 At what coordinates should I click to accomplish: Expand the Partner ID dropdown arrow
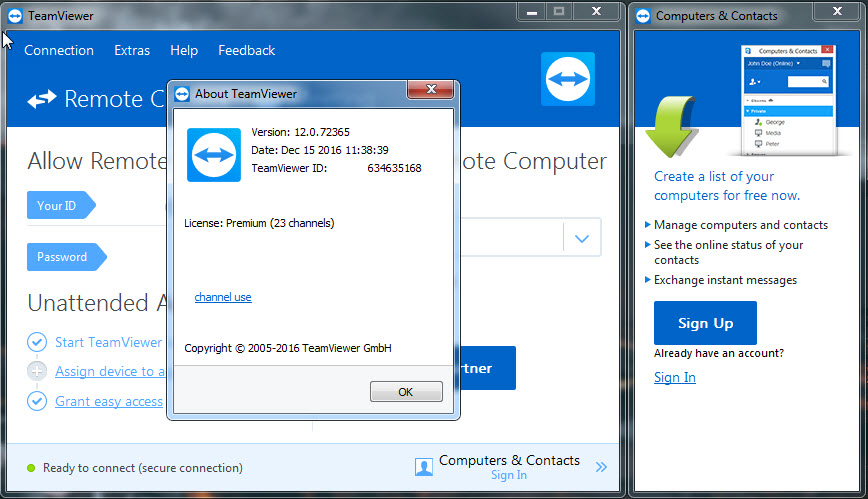click(x=581, y=238)
